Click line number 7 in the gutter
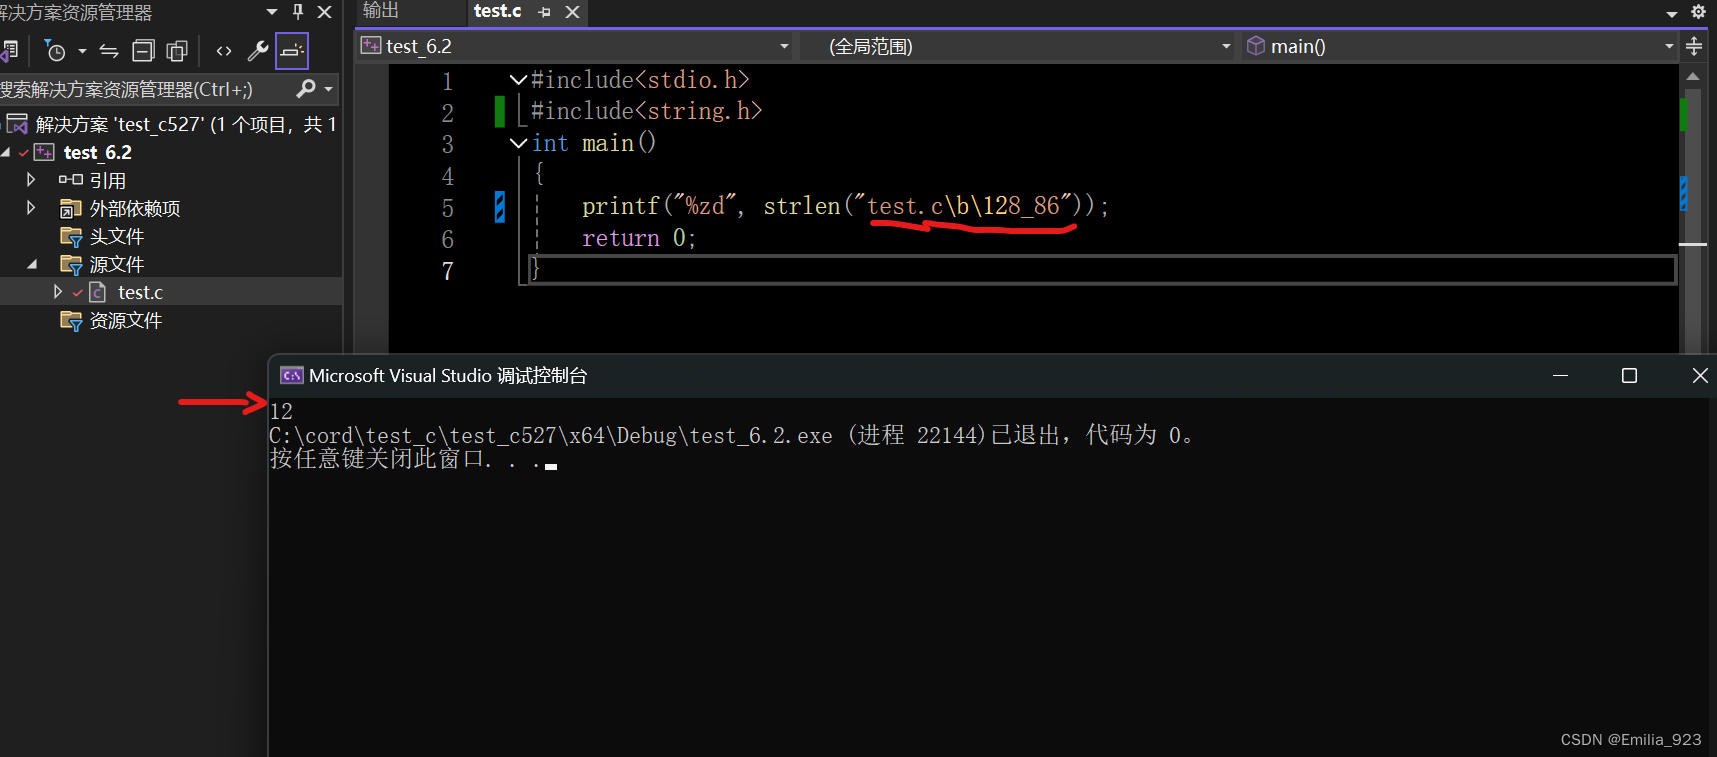 click(448, 271)
